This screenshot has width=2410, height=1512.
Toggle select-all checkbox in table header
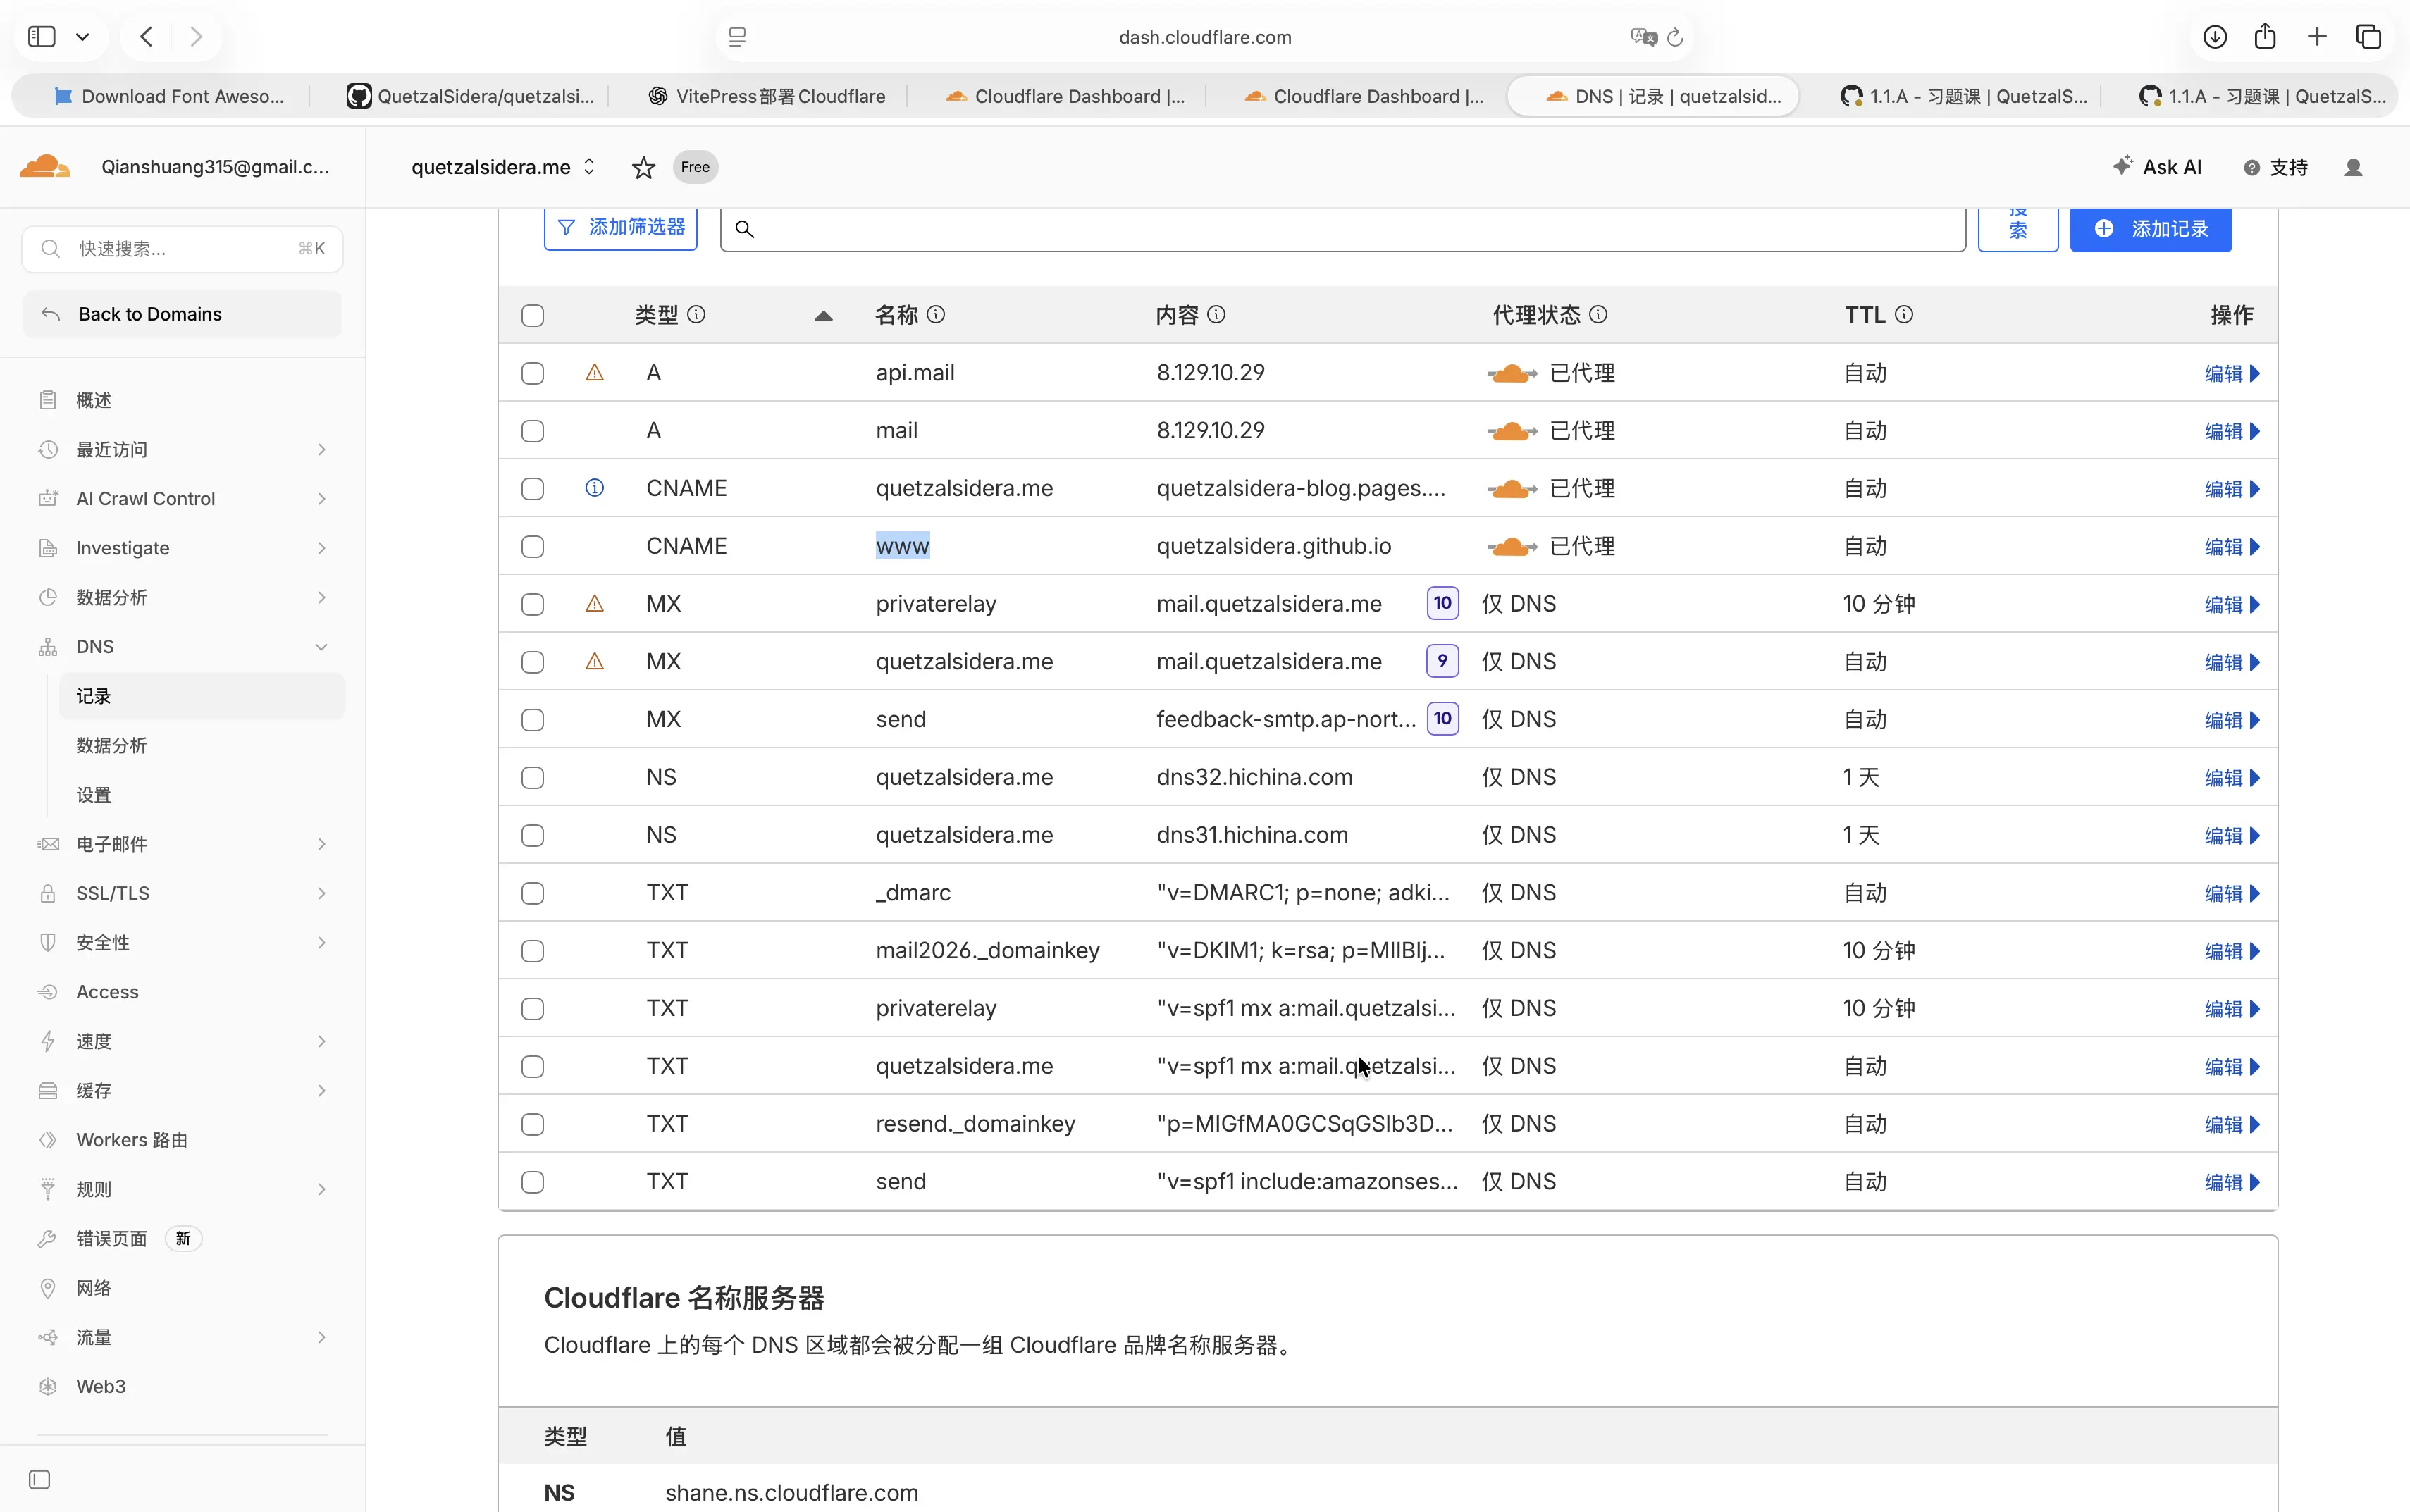pyautogui.click(x=533, y=316)
